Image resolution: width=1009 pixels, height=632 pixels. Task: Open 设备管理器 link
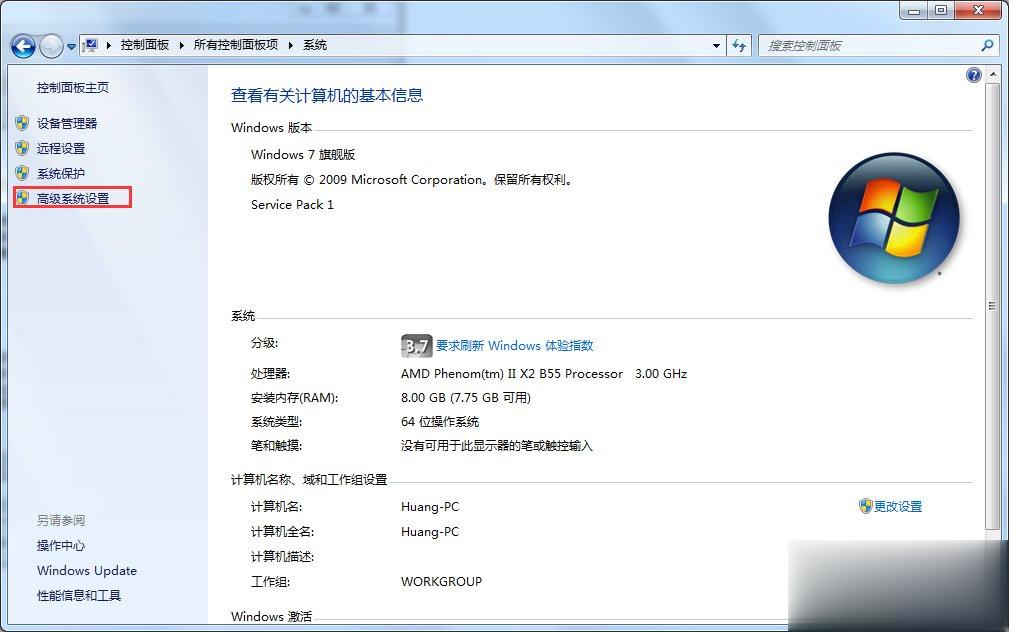coord(67,124)
